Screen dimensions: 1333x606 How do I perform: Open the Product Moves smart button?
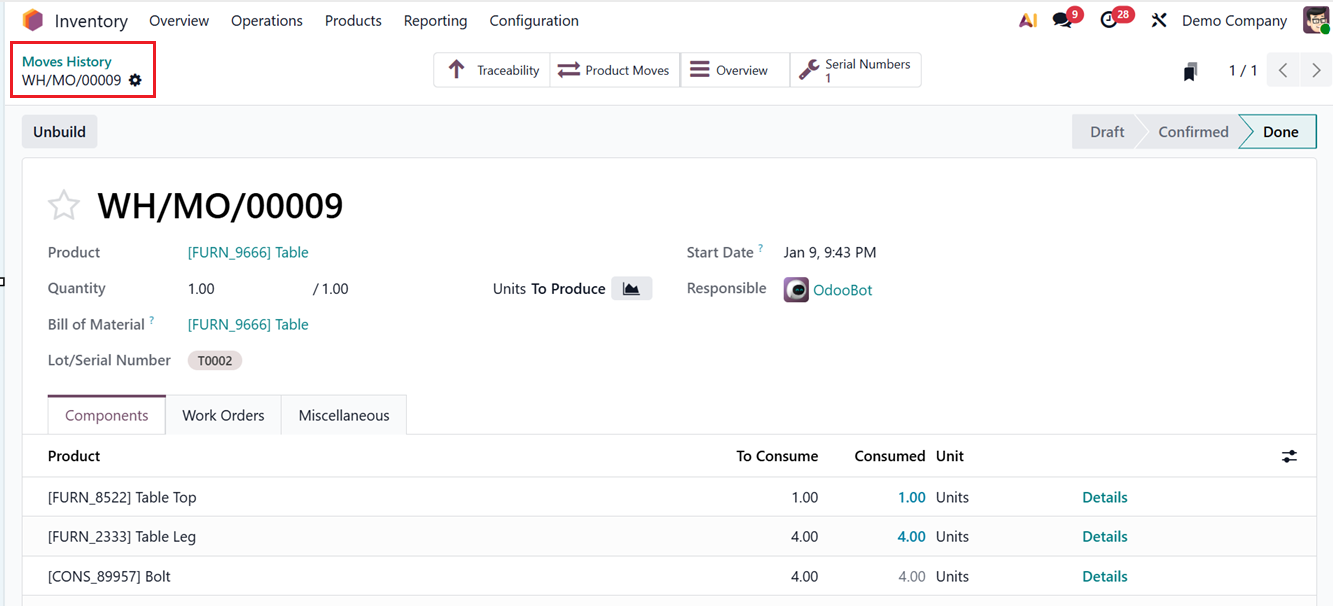615,70
